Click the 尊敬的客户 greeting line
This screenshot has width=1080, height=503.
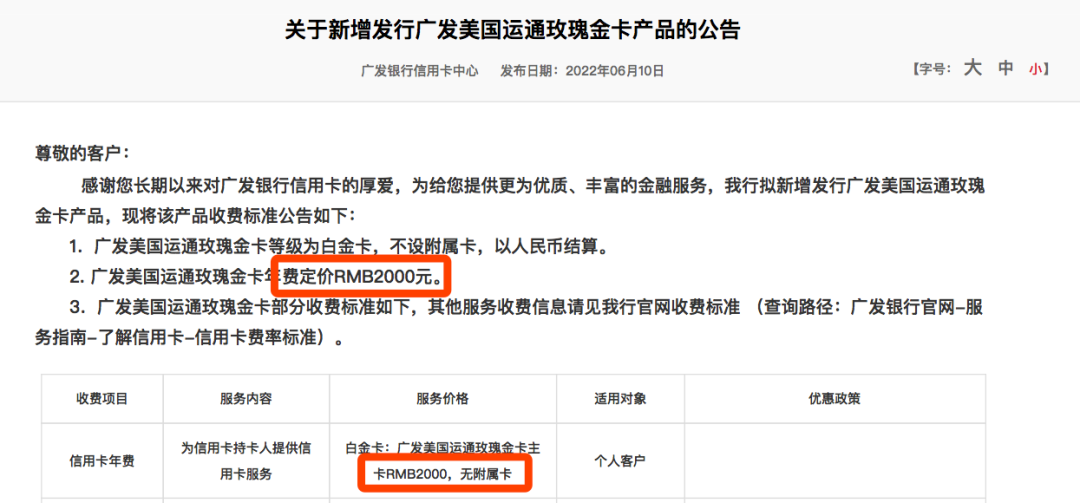click(x=83, y=152)
